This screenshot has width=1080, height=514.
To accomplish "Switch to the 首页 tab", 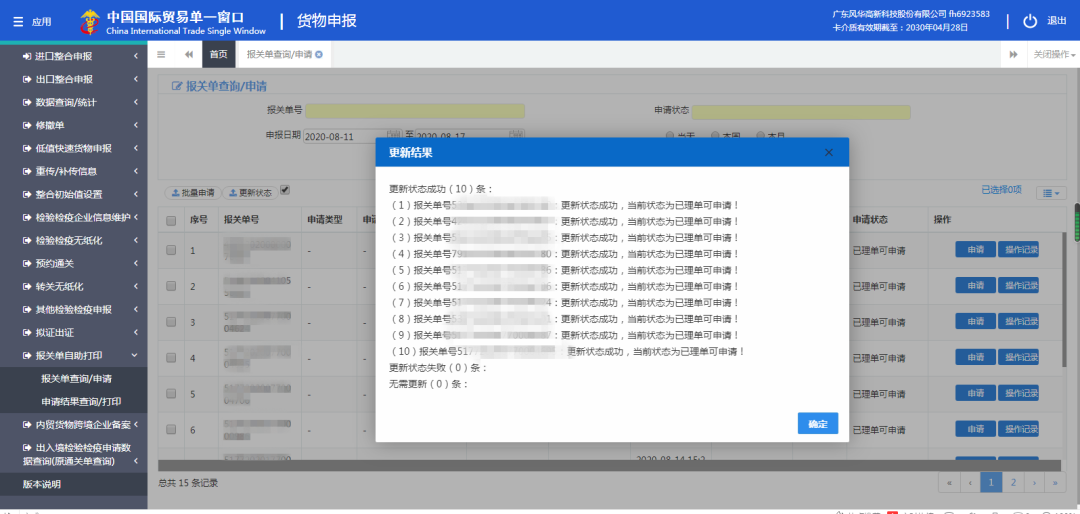I will pos(218,54).
